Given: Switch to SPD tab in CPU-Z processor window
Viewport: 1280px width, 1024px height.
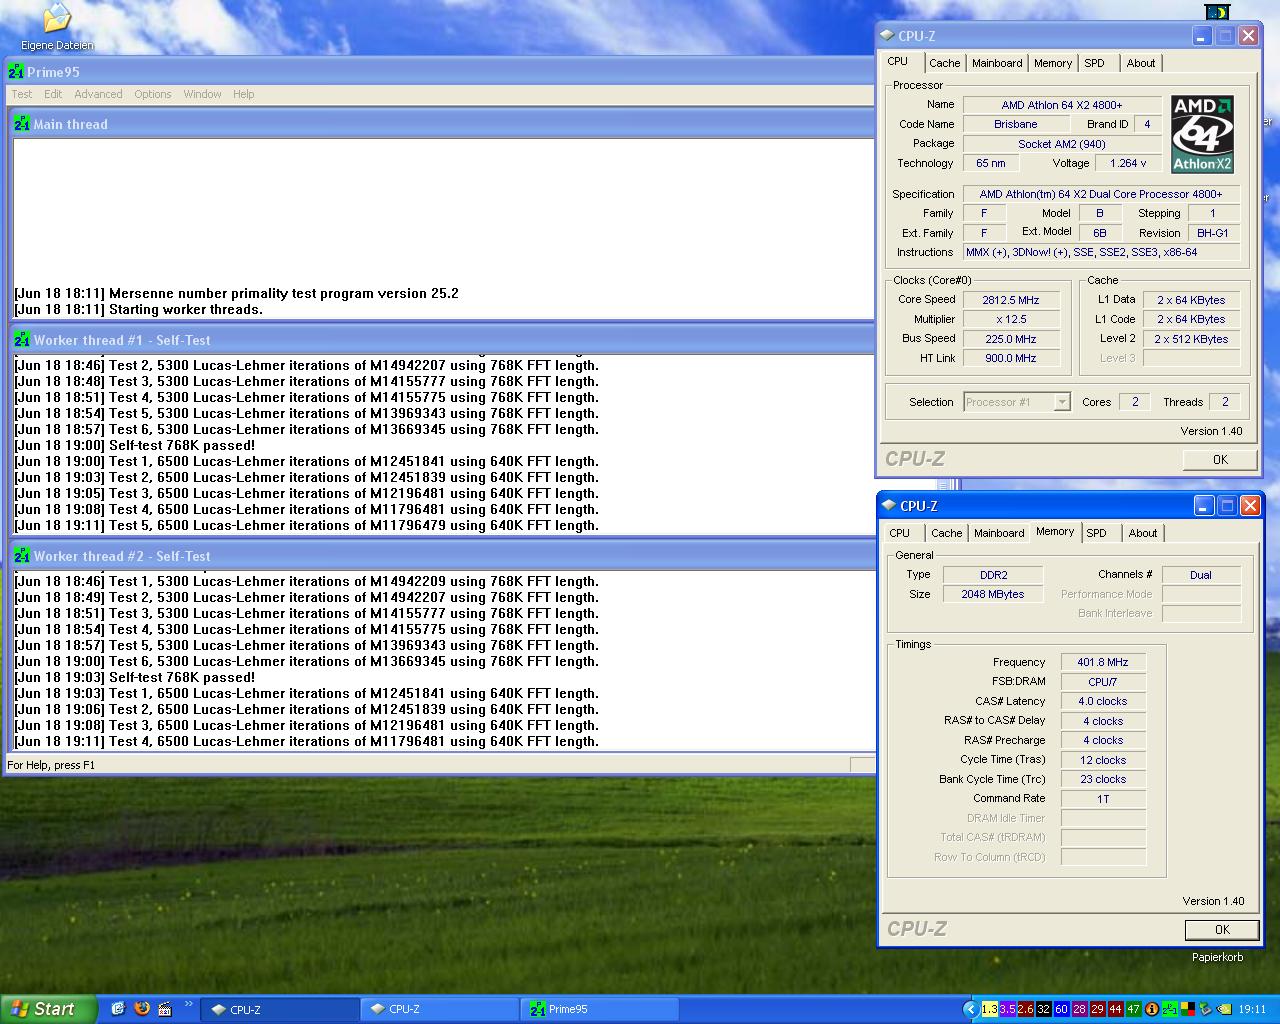Looking at the screenshot, I should [x=1095, y=63].
